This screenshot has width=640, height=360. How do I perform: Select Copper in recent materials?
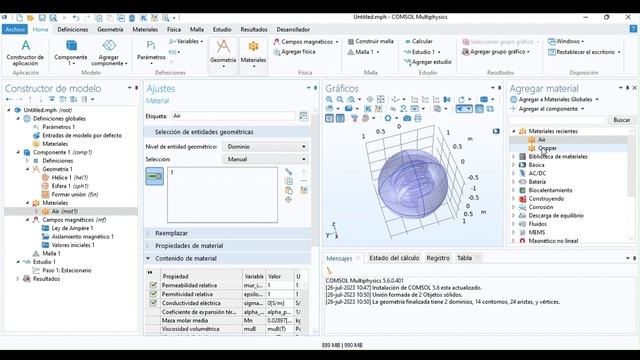pyautogui.click(x=547, y=148)
